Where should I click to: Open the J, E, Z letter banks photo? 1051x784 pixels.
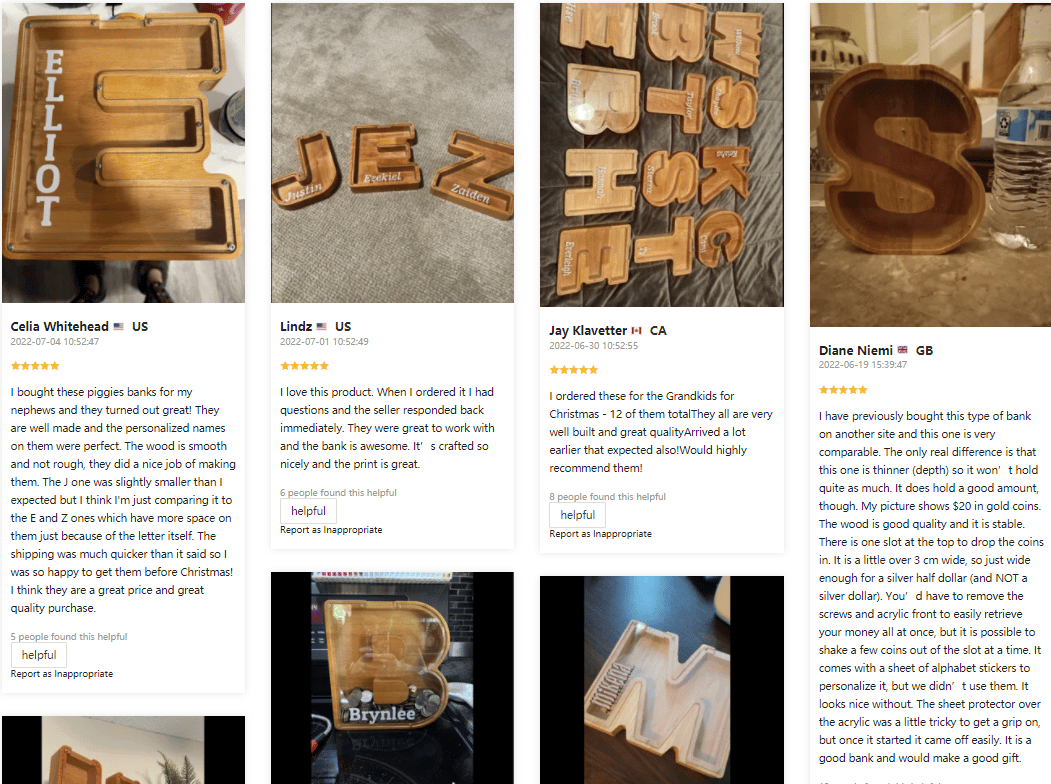pos(392,152)
